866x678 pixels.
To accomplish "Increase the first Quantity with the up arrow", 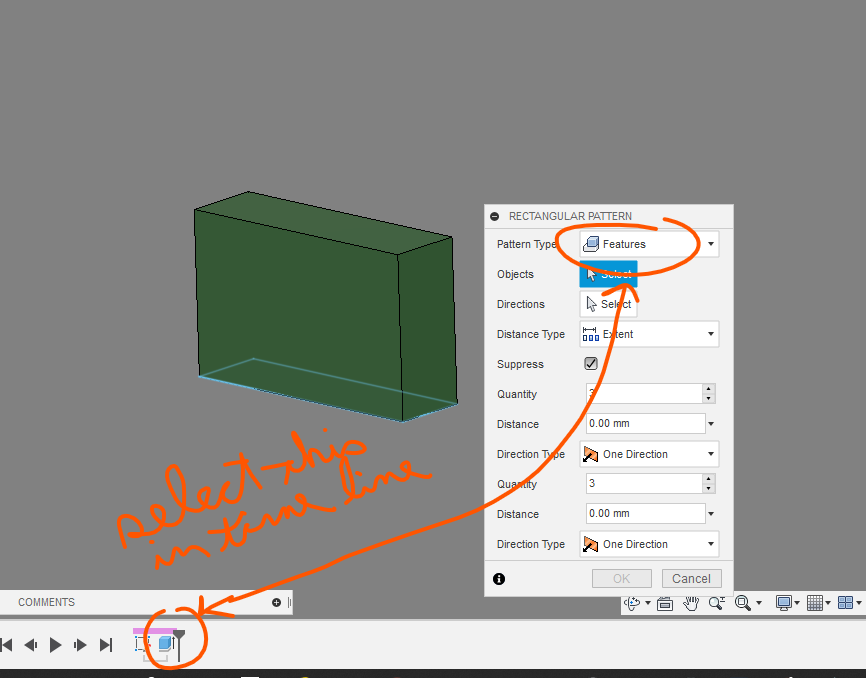I will (x=709, y=389).
